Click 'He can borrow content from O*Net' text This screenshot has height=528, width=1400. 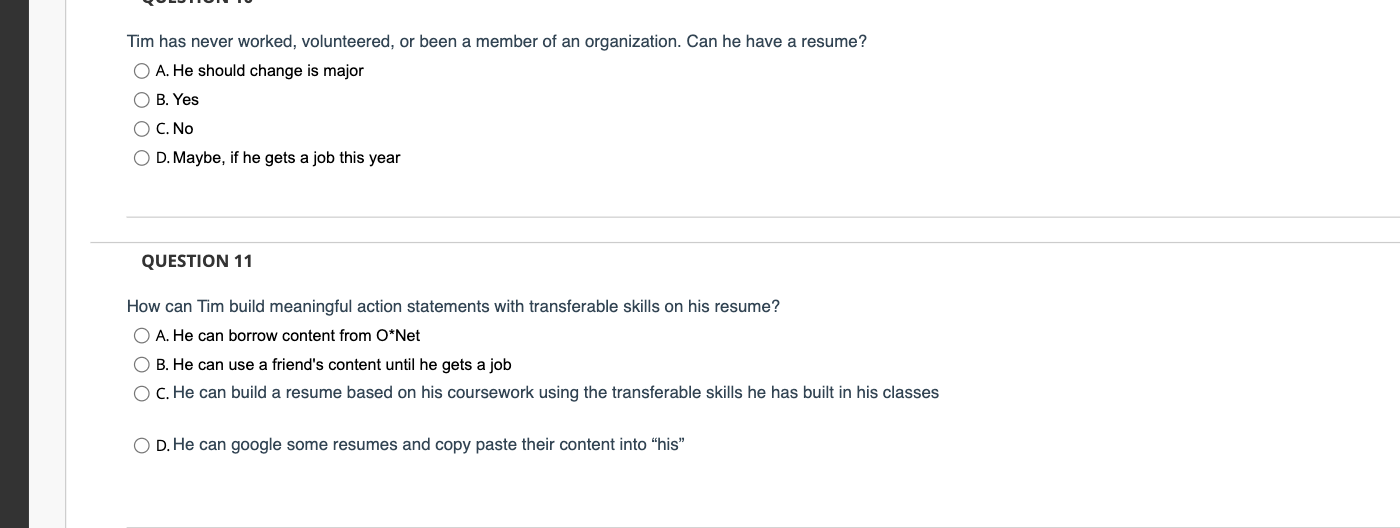pyautogui.click(x=296, y=336)
